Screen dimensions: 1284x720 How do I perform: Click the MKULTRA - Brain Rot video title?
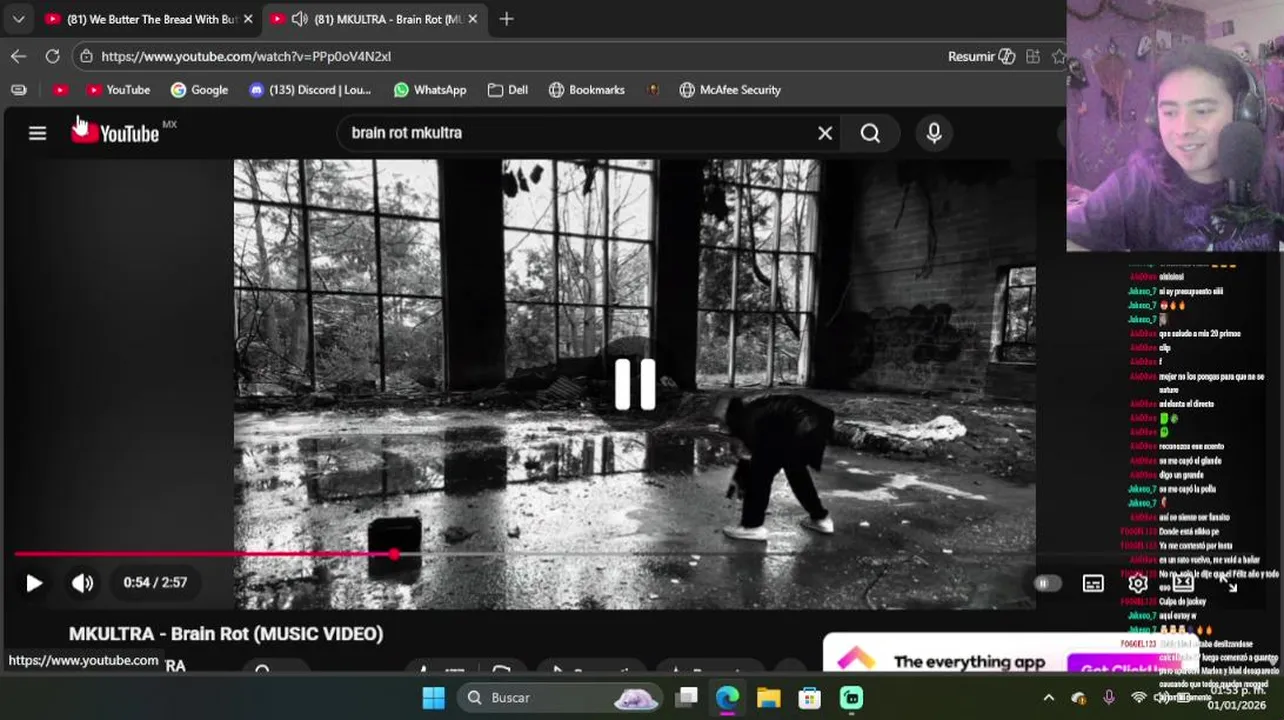coord(226,634)
